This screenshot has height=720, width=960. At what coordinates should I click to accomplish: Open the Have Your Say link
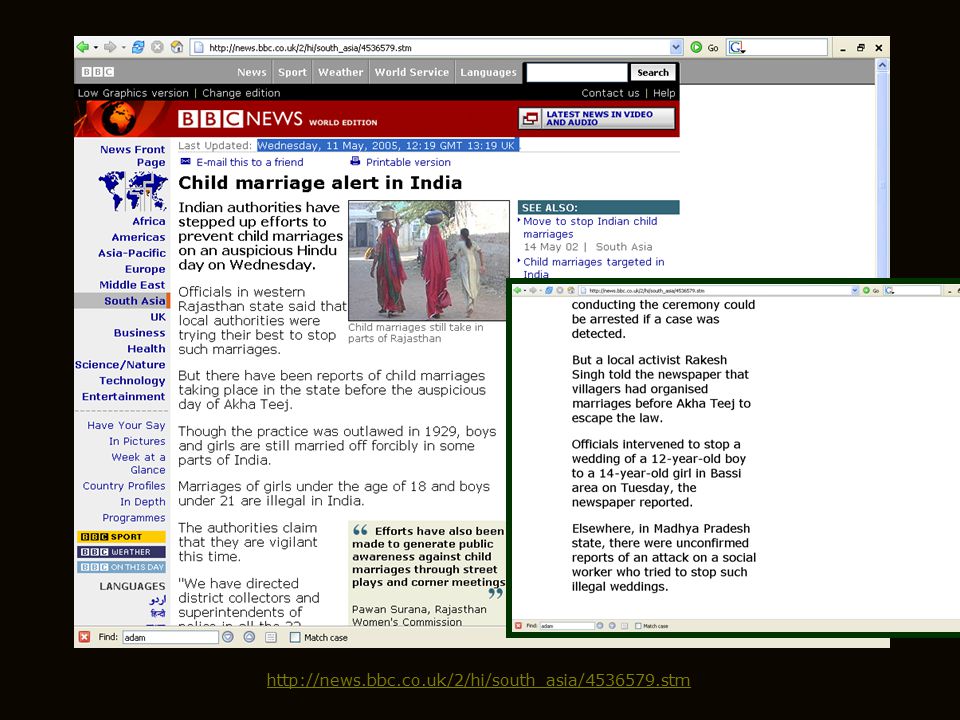[126, 425]
